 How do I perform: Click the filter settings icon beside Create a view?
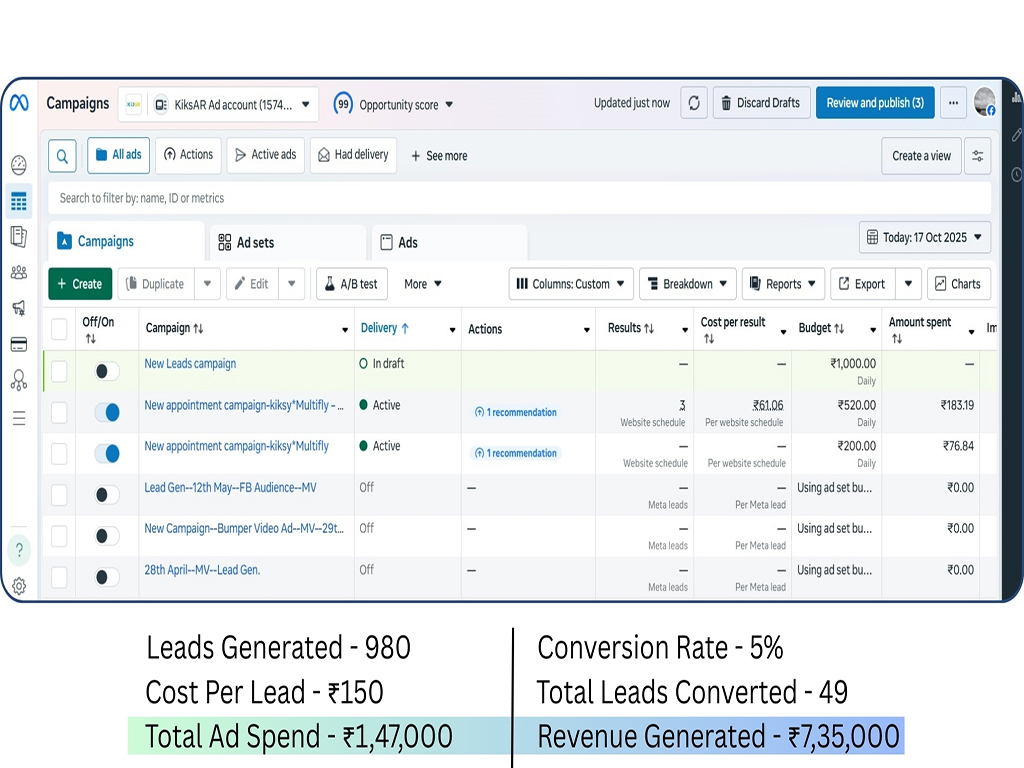[978, 156]
